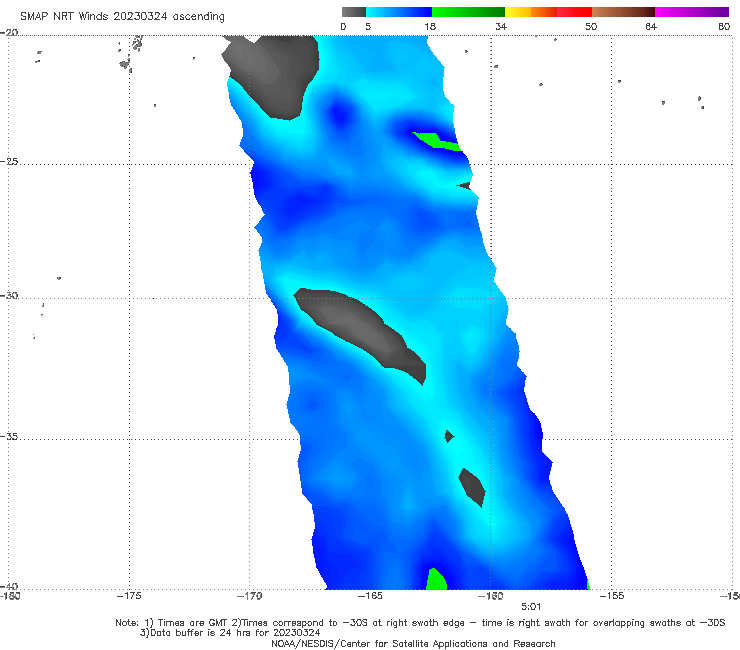The width and height of the screenshot is (740, 650).
Task: Click the longitude label '-155'
Action: tap(612, 596)
